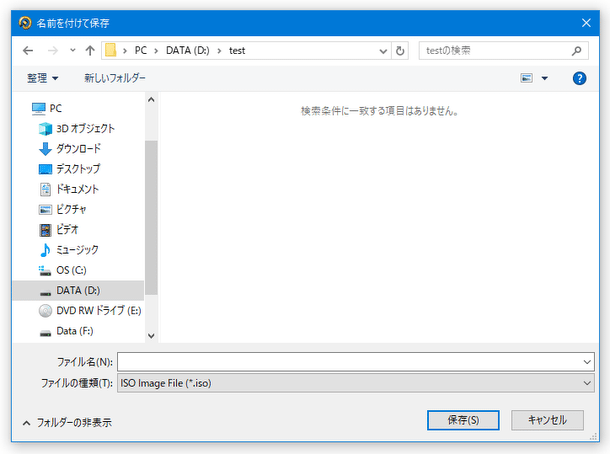Expand the ファイル名 filename dropdown arrow
Image resolution: width=610 pixels, height=454 pixels.
point(587,361)
